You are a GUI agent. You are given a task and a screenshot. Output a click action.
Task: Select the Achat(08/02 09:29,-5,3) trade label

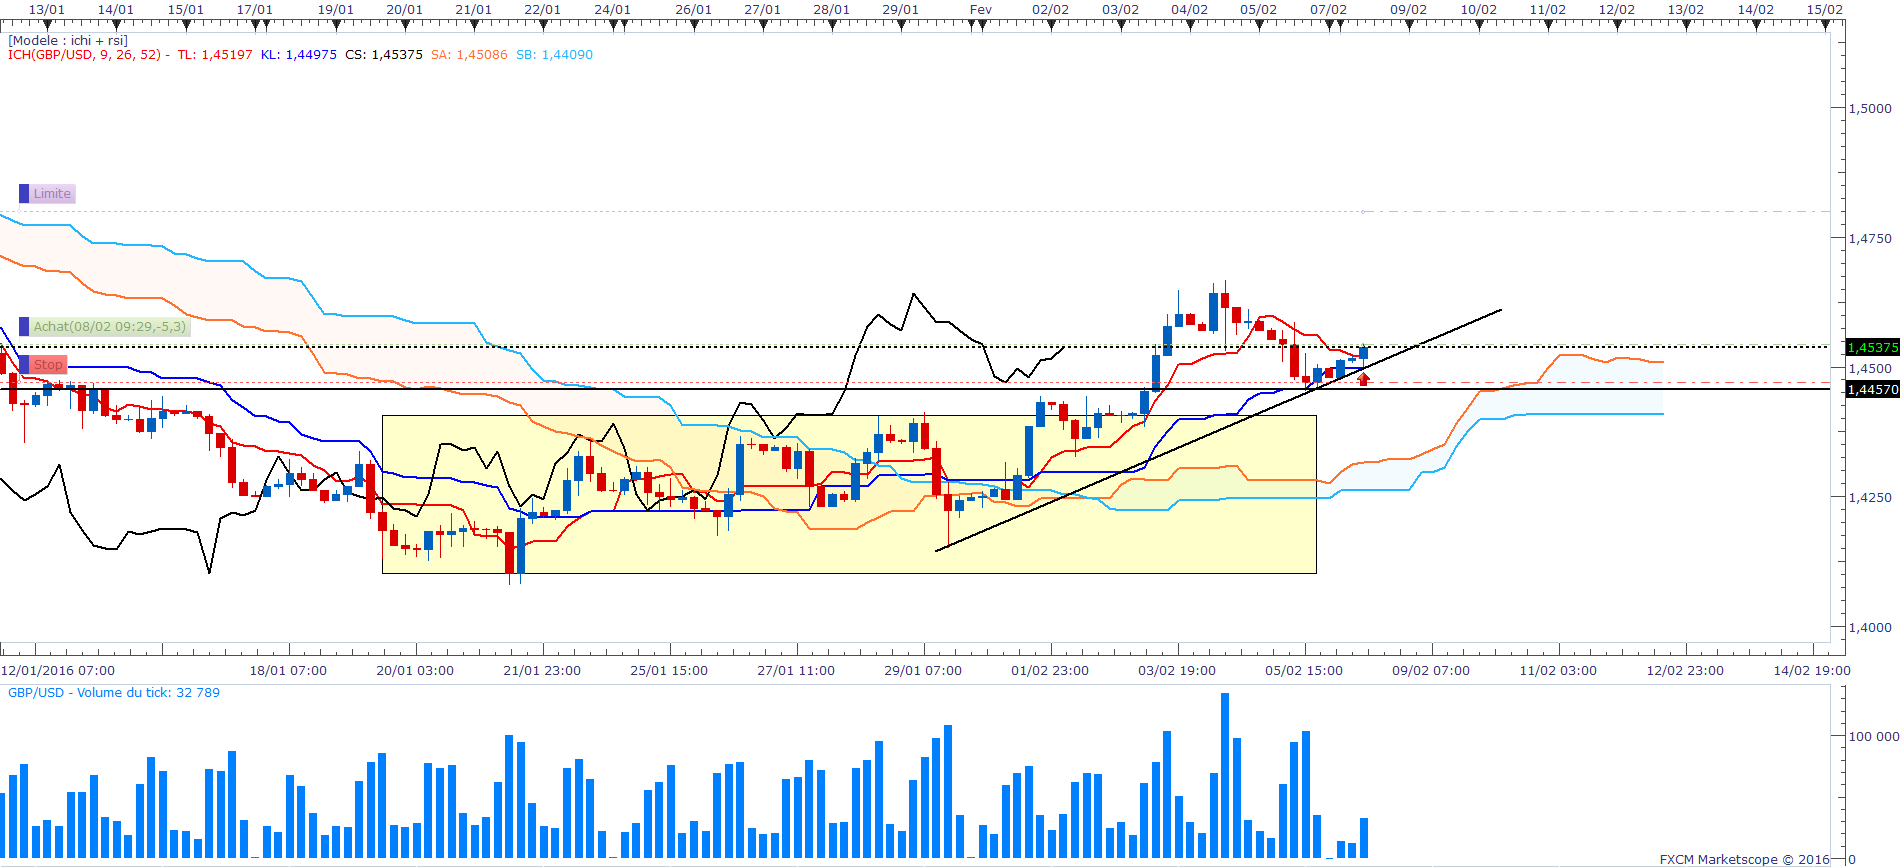point(109,327)
